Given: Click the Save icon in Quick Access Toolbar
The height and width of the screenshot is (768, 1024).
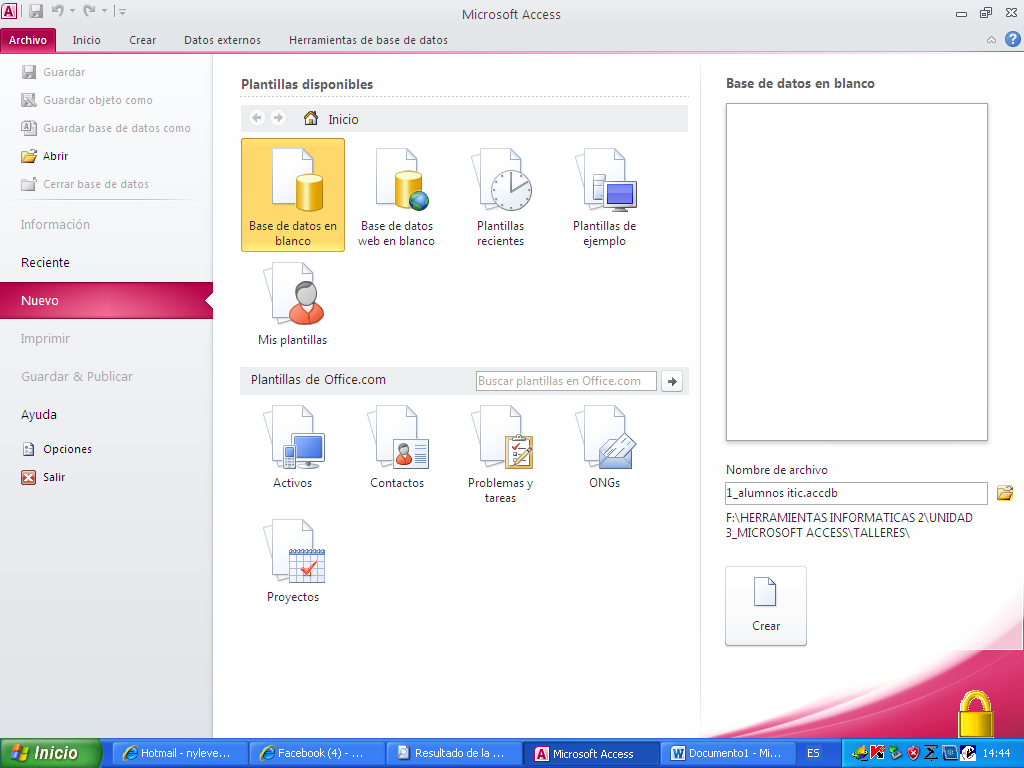Looking at the screenshot, I should (x=37, y=10).
